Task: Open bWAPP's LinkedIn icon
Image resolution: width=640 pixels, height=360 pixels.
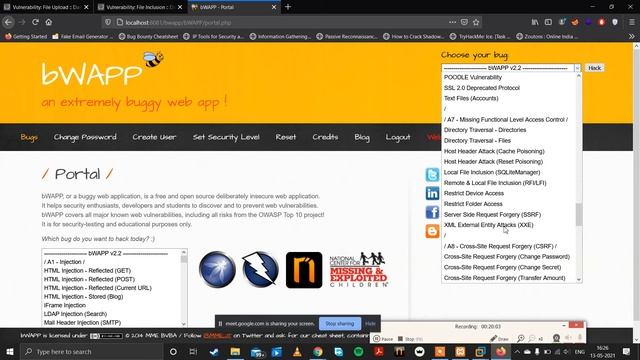Action: pos(432,193)
